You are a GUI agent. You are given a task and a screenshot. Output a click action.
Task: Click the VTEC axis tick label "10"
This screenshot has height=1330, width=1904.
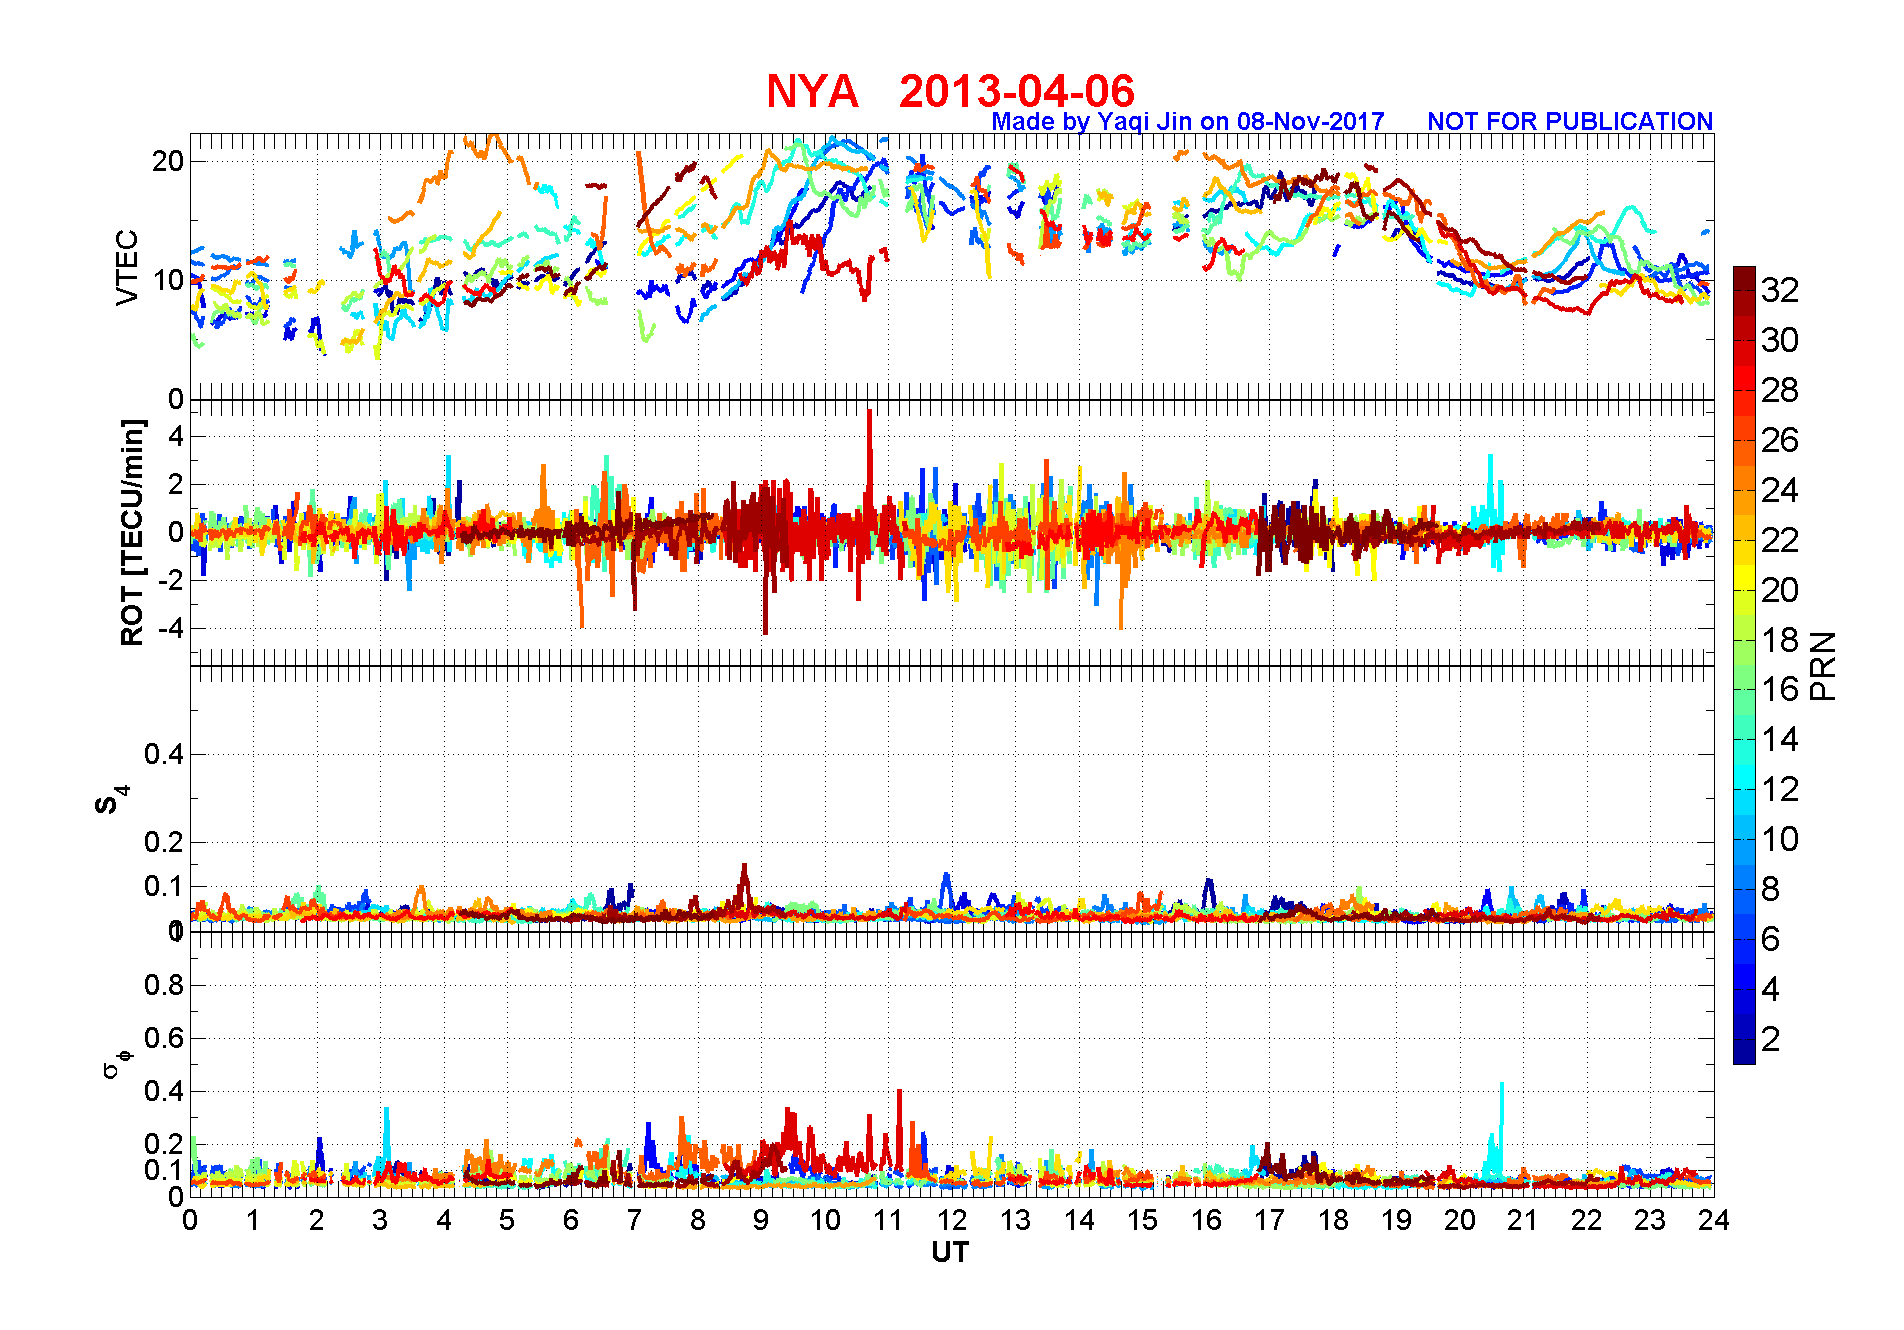click(x=168, y=280)
